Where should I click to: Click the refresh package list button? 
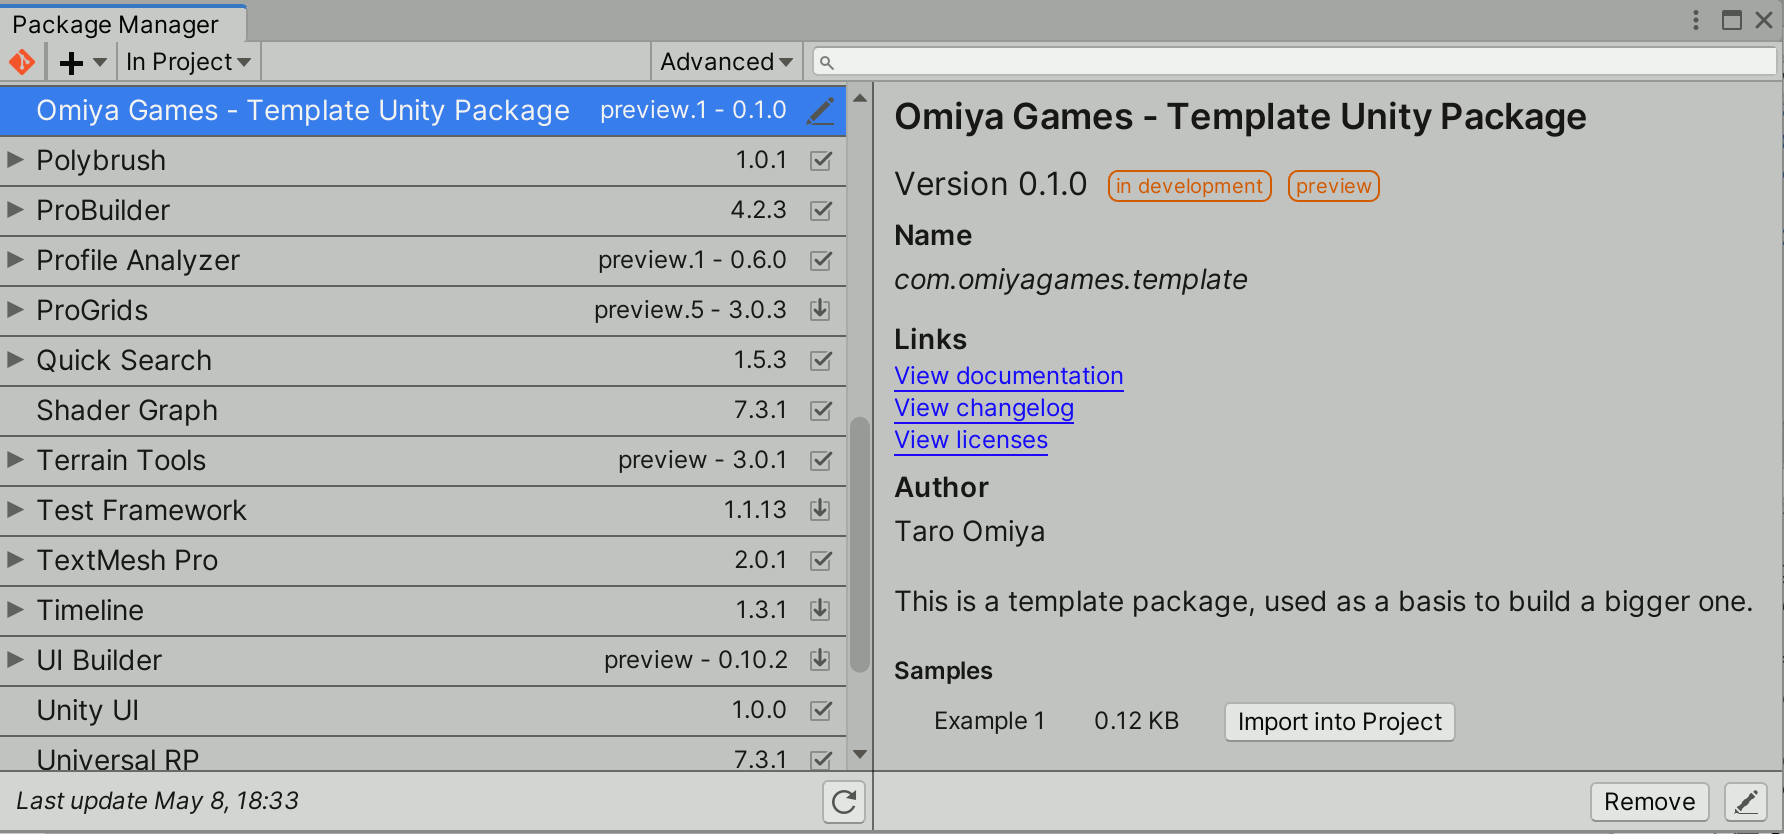click(x=844, y=802)
